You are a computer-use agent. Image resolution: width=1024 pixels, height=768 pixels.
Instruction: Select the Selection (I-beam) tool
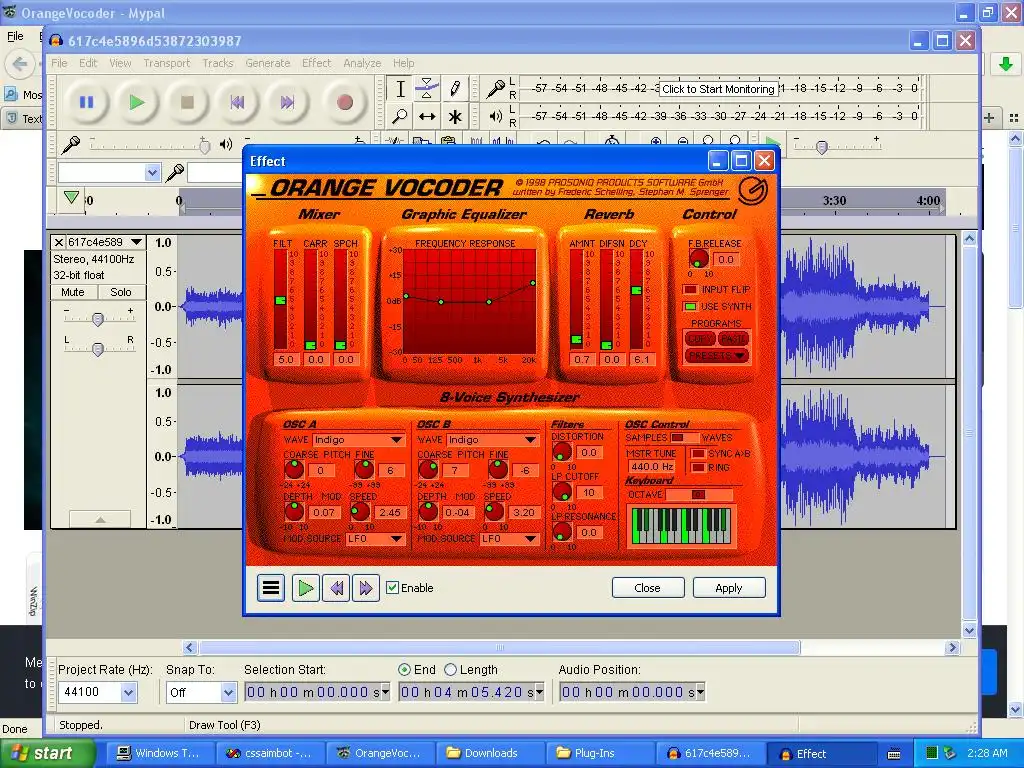[400, 89]
